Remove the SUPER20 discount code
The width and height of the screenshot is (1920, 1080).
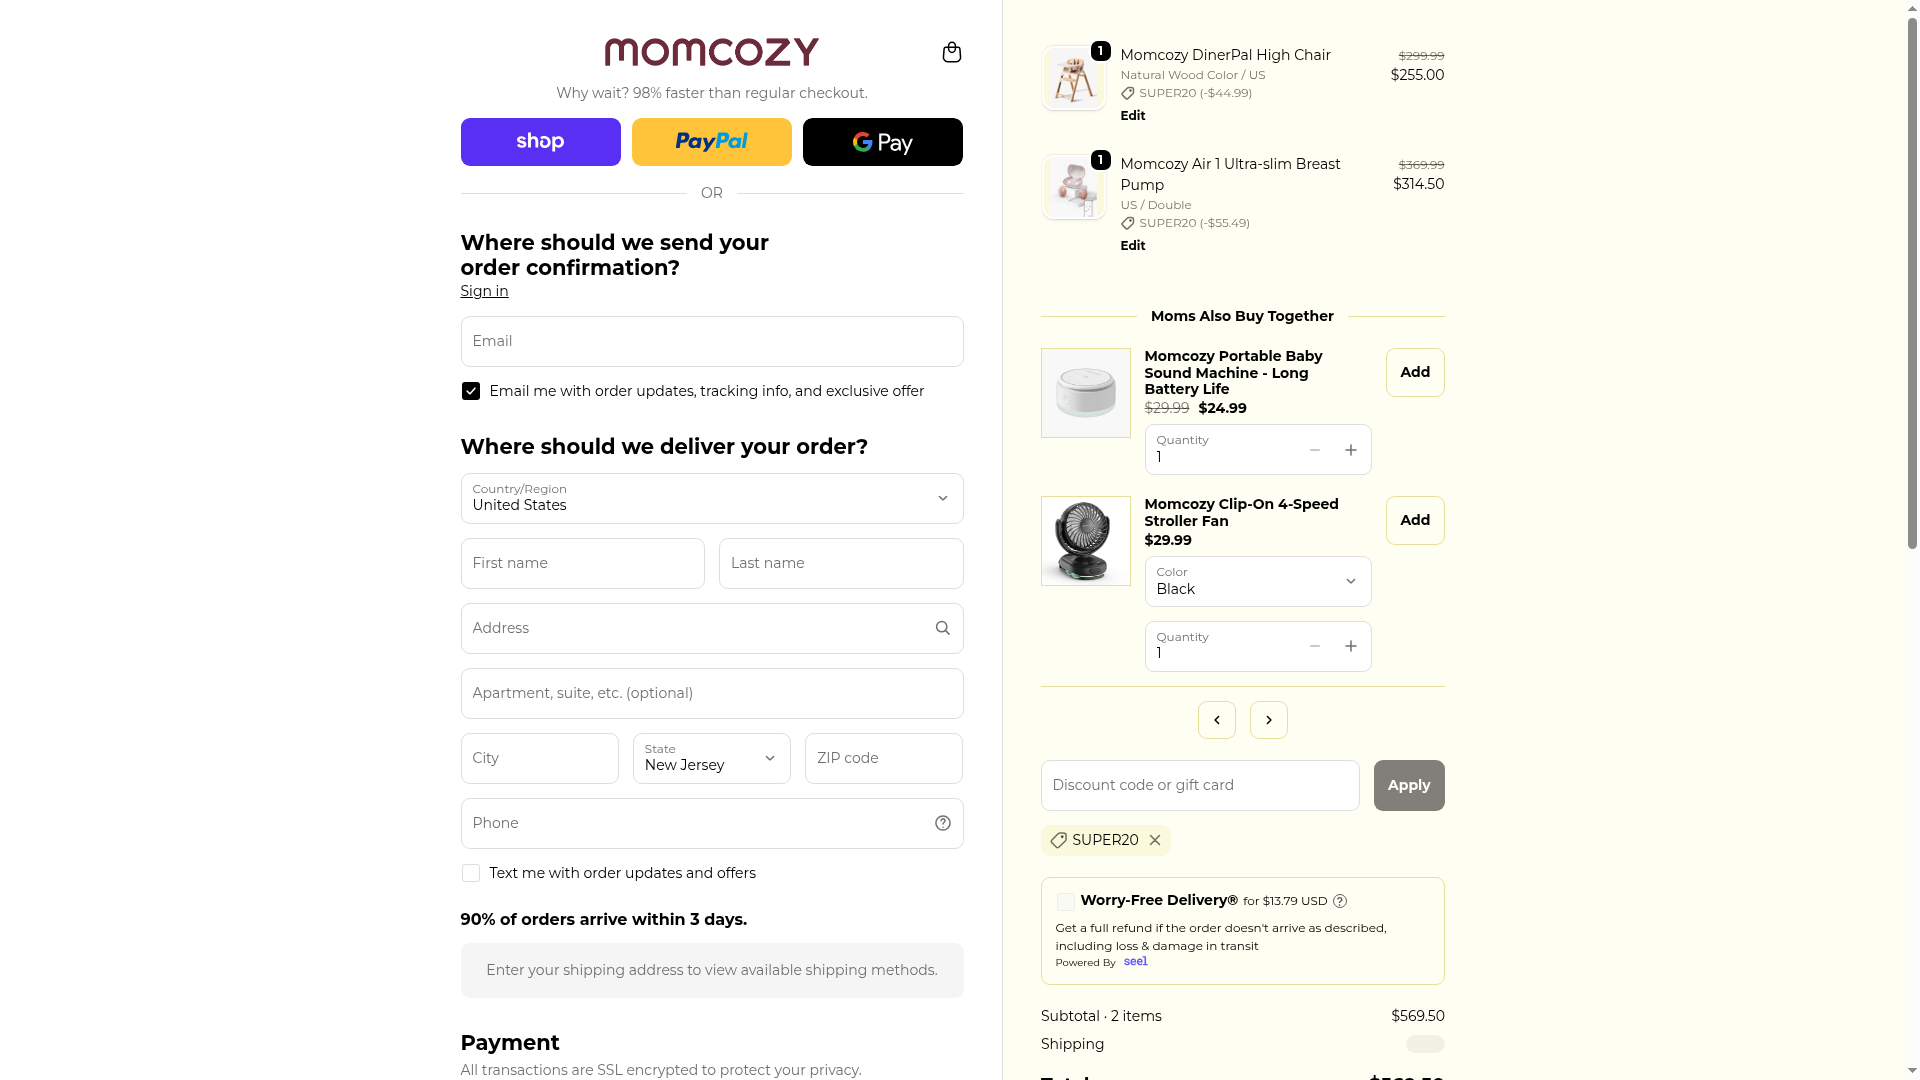pos(1155,840)
